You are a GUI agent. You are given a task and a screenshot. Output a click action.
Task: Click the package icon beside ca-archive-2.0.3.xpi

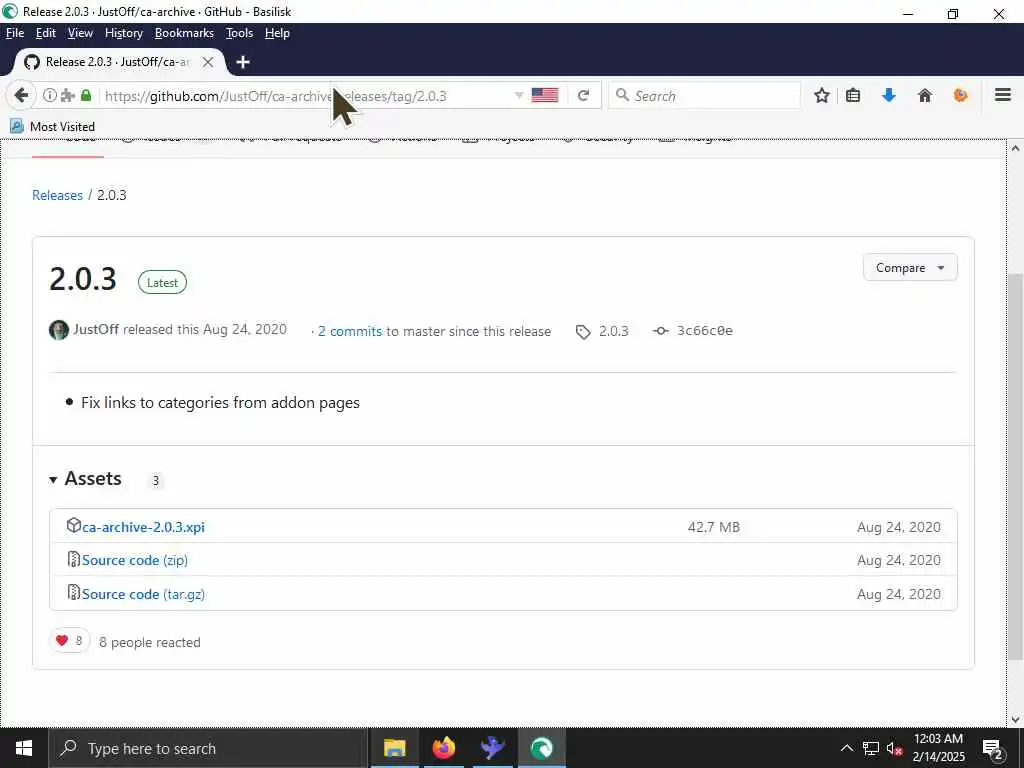tap(73, 525)
